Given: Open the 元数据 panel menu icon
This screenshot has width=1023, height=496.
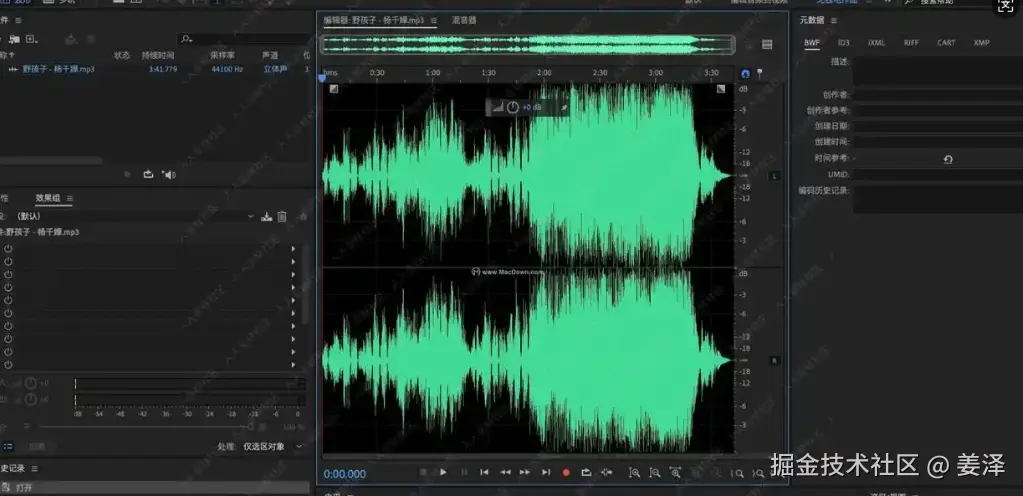Looking at the screenshot, I should 834,20.
